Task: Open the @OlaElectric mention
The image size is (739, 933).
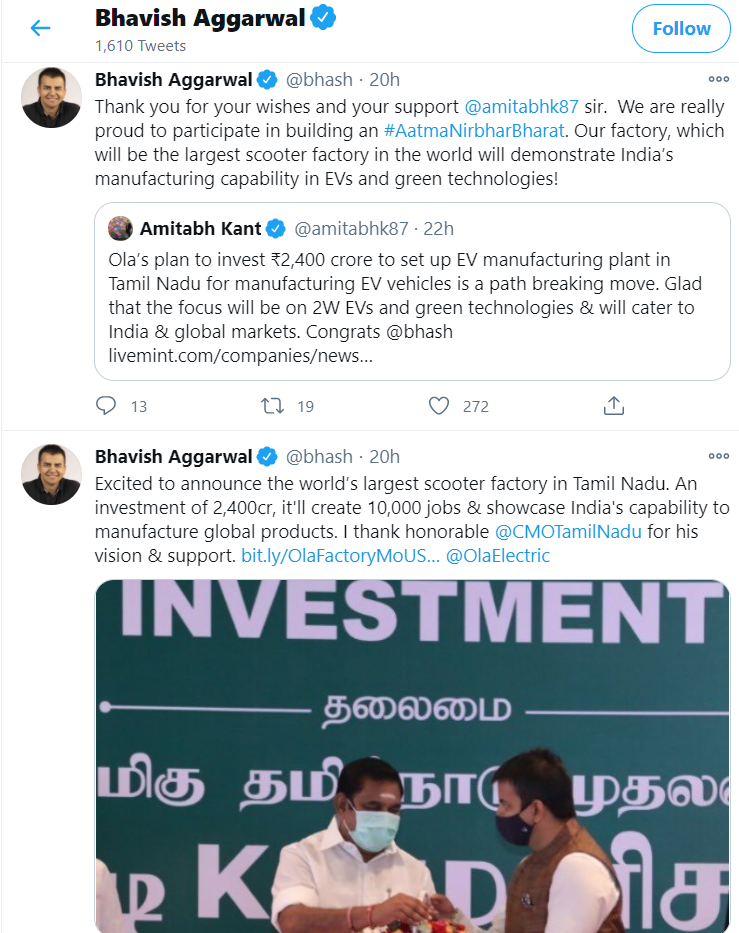Action: [x=497, y=556]
